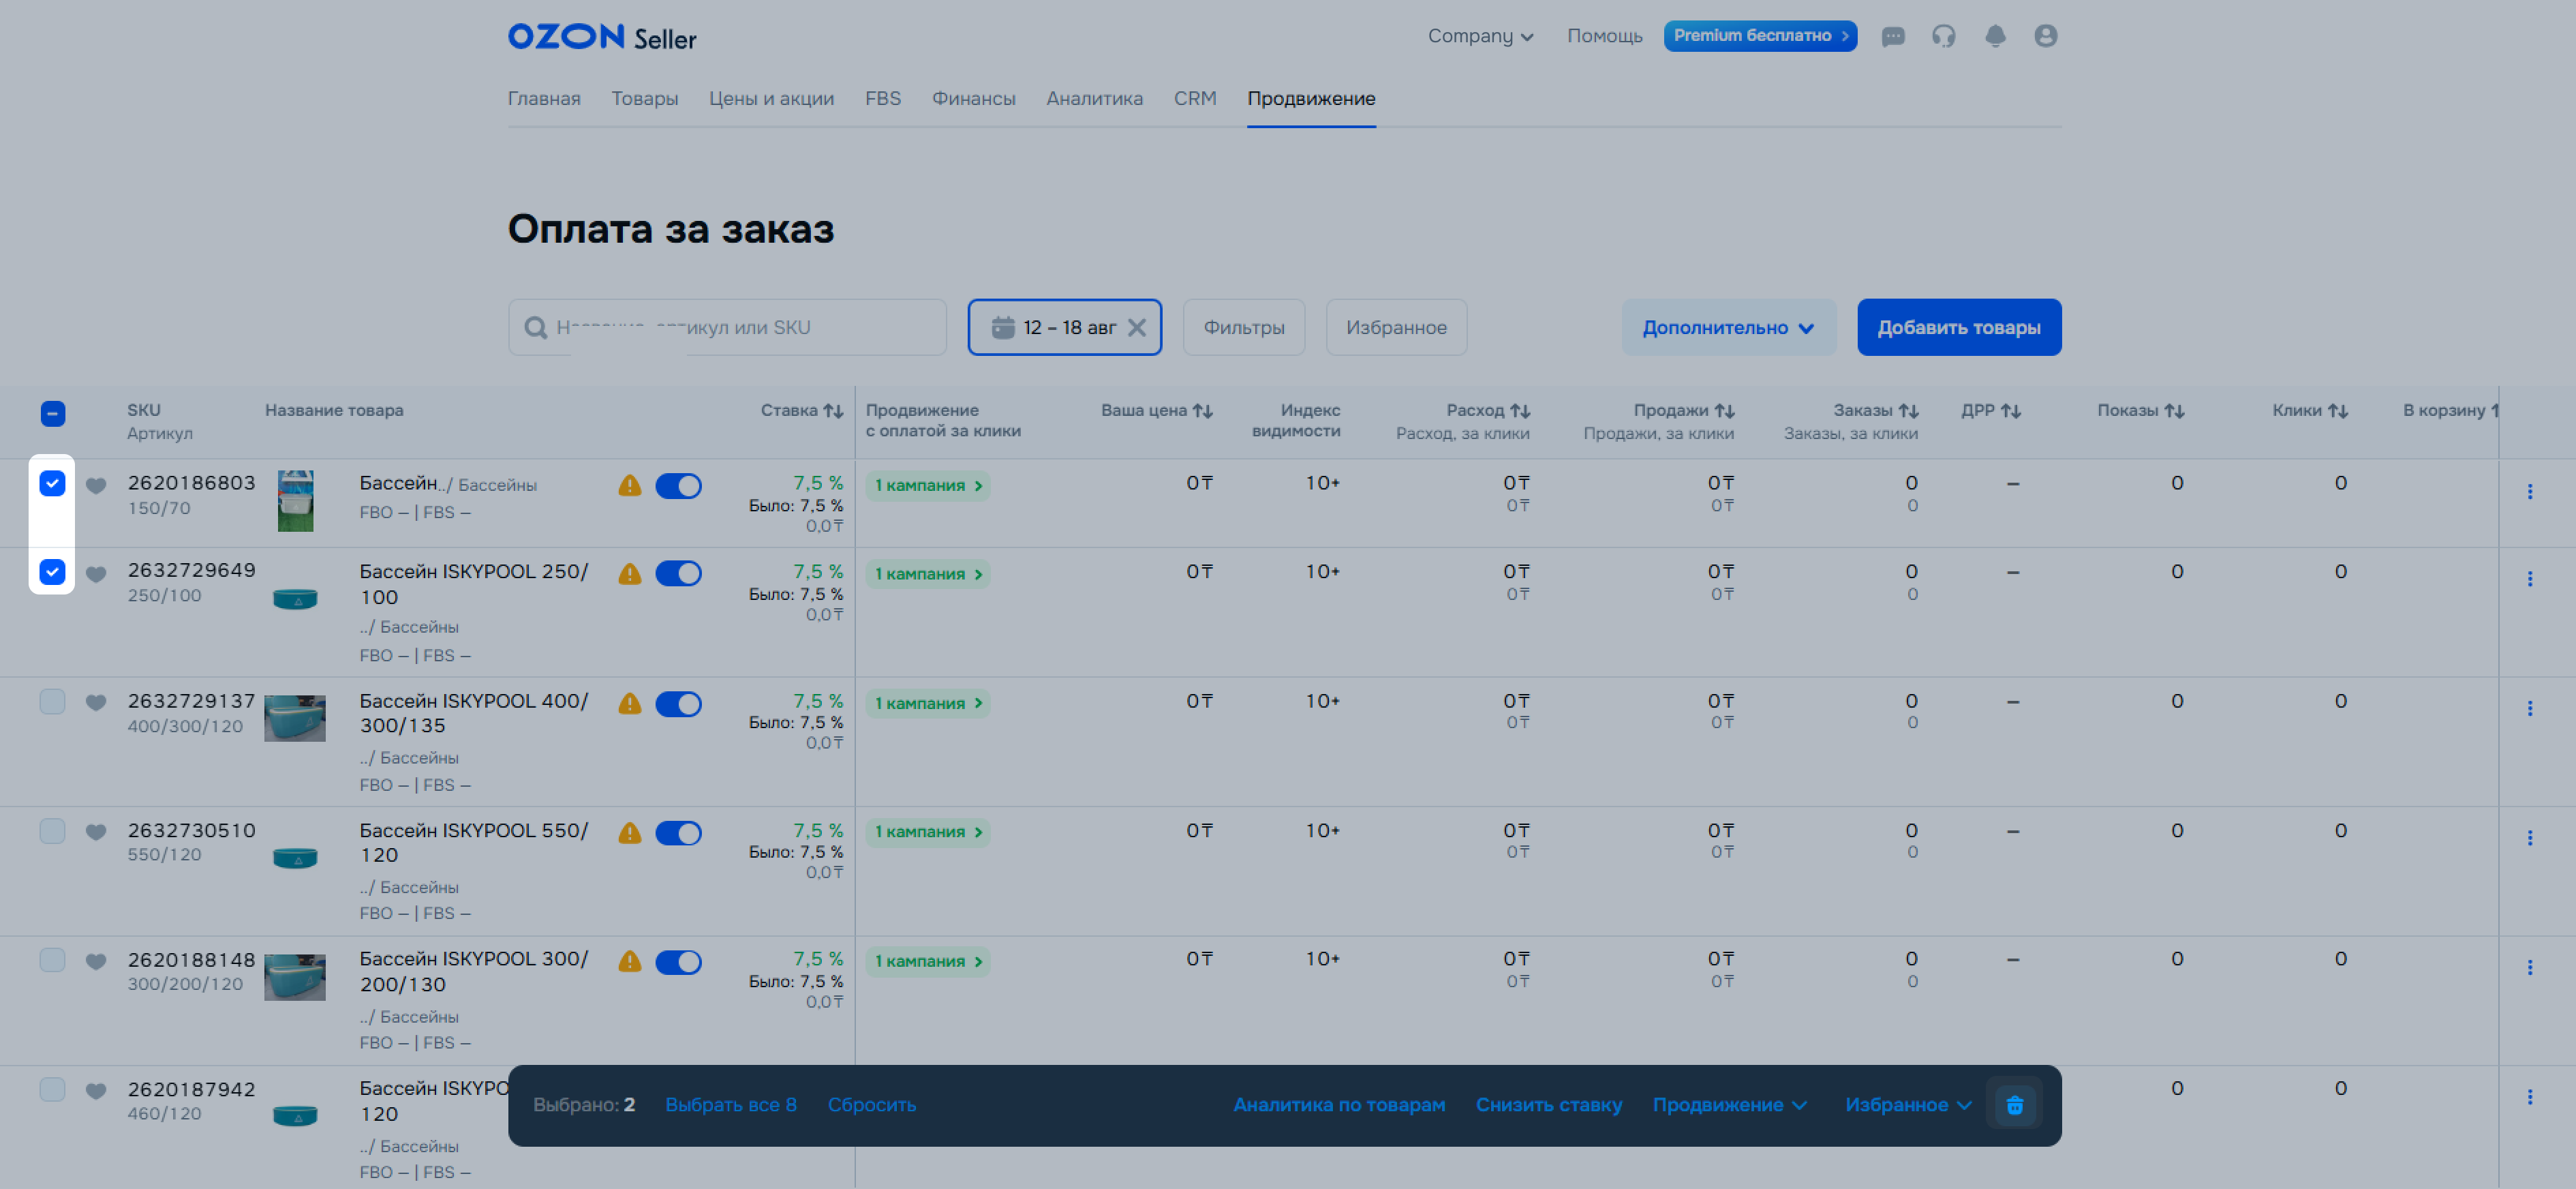Image resolution: width=2576 pixels, height=1189 pixels.
Task: Favorite the product SKU 2632729649
Action: 96,574
